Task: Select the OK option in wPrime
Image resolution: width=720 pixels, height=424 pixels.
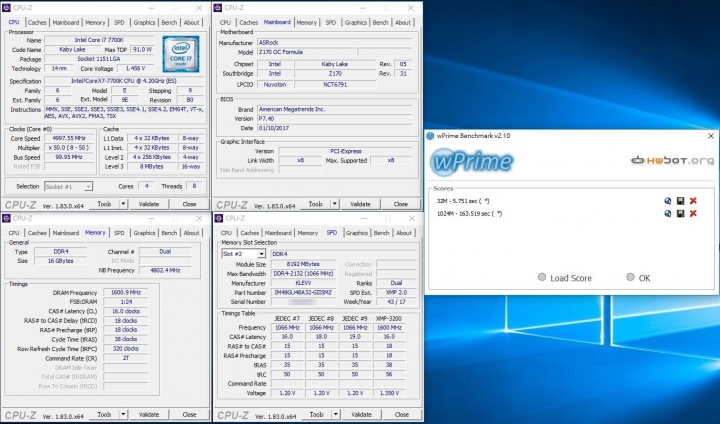Action: click(638, 277)
